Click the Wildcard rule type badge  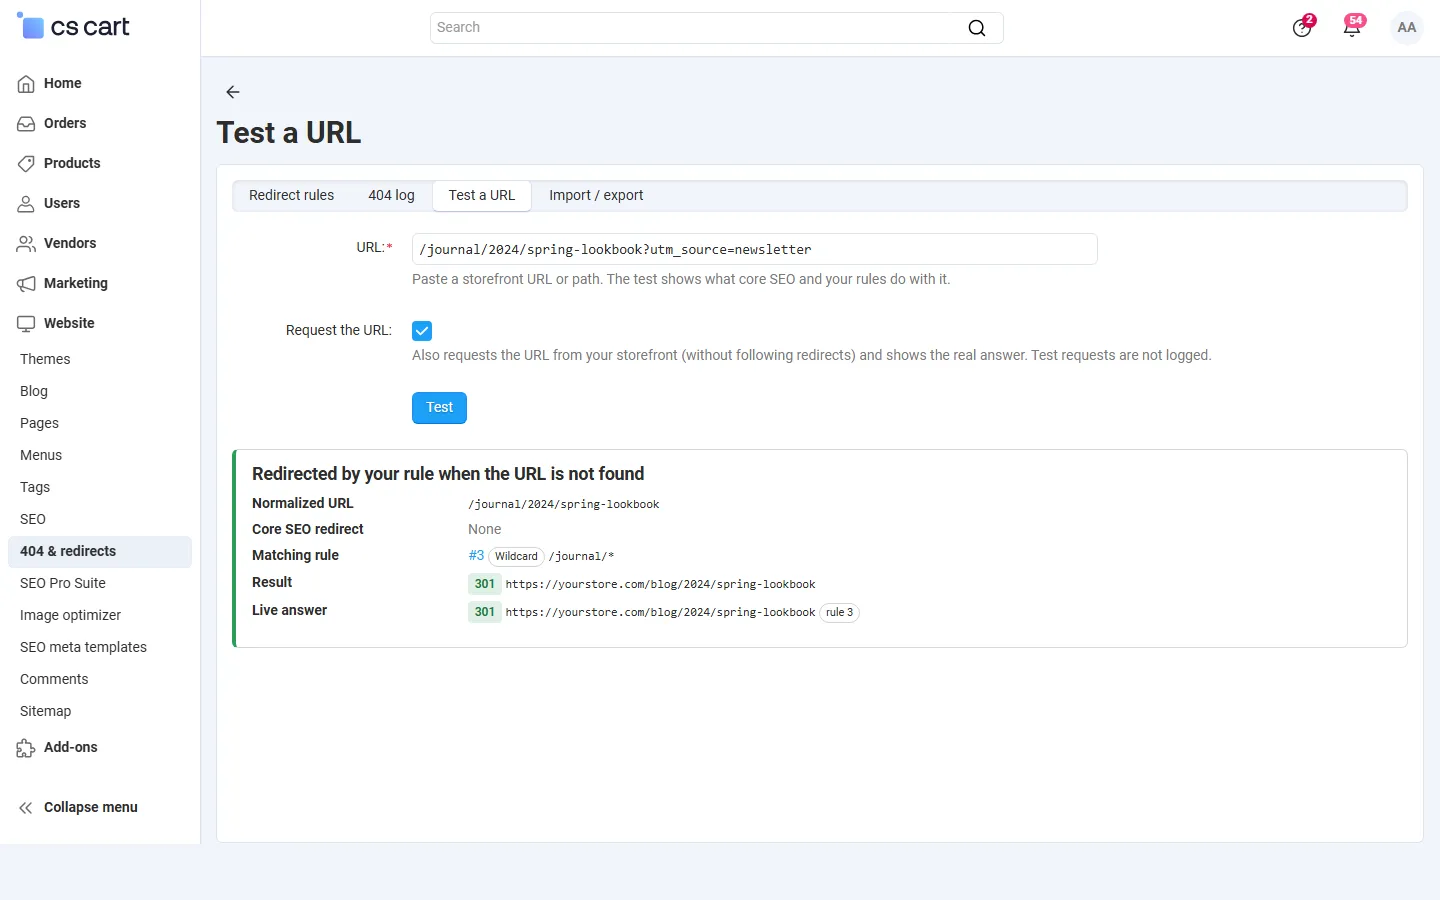(x=516, y=557)
